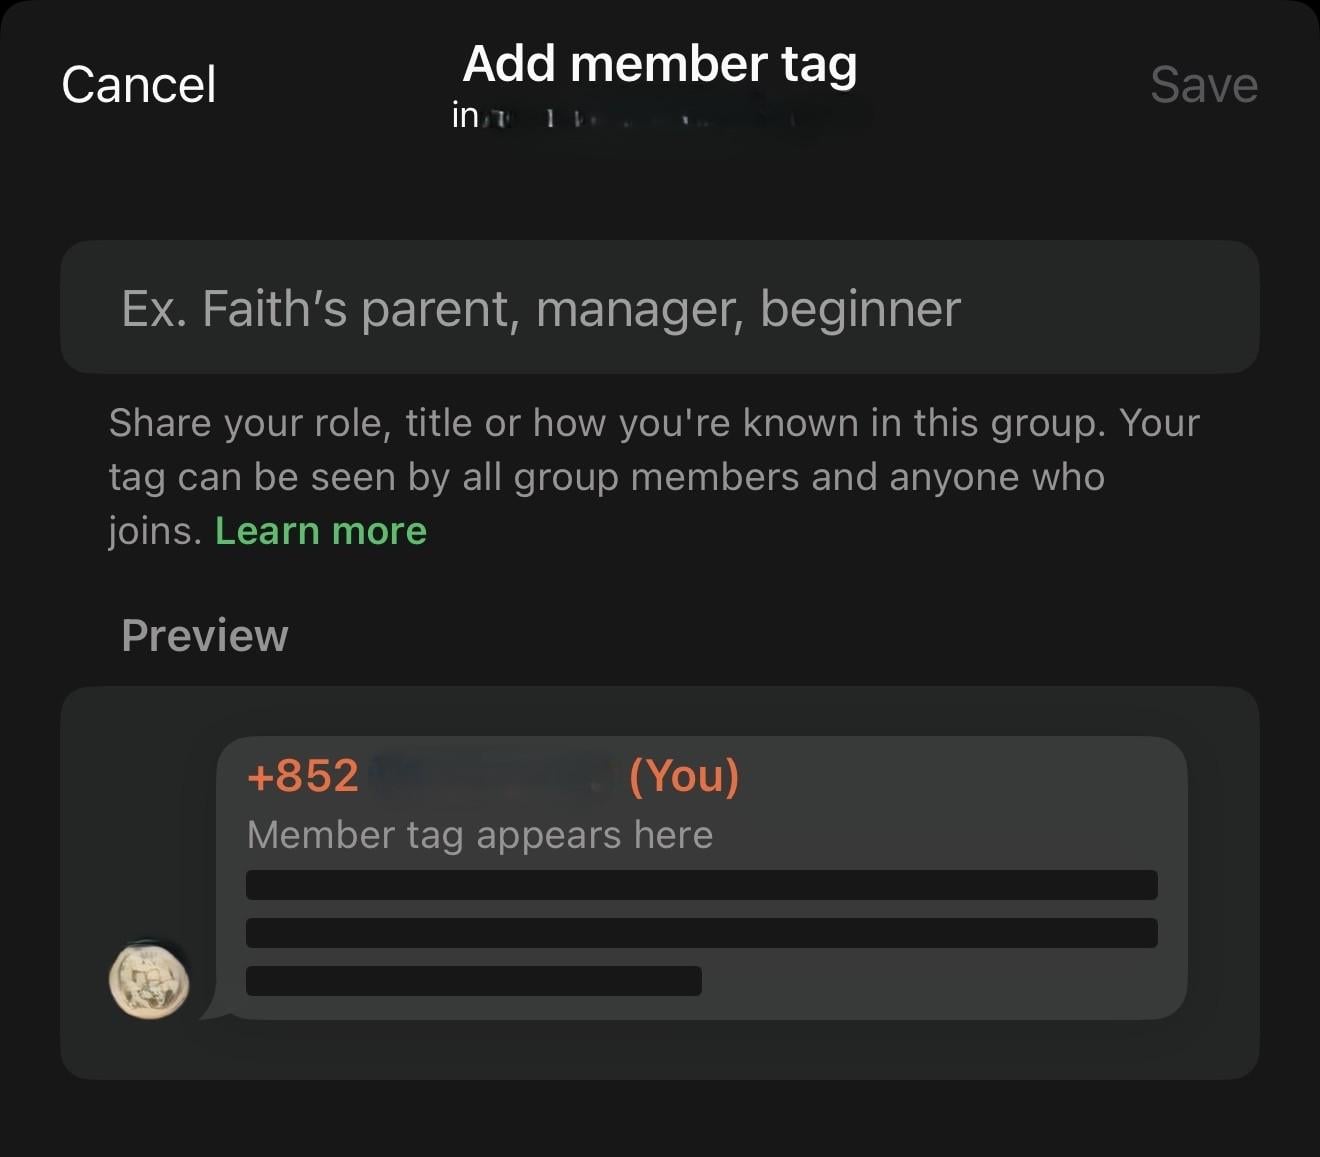
Task: Select the 'Member tag appears here' text
Action: click(479, 835)
